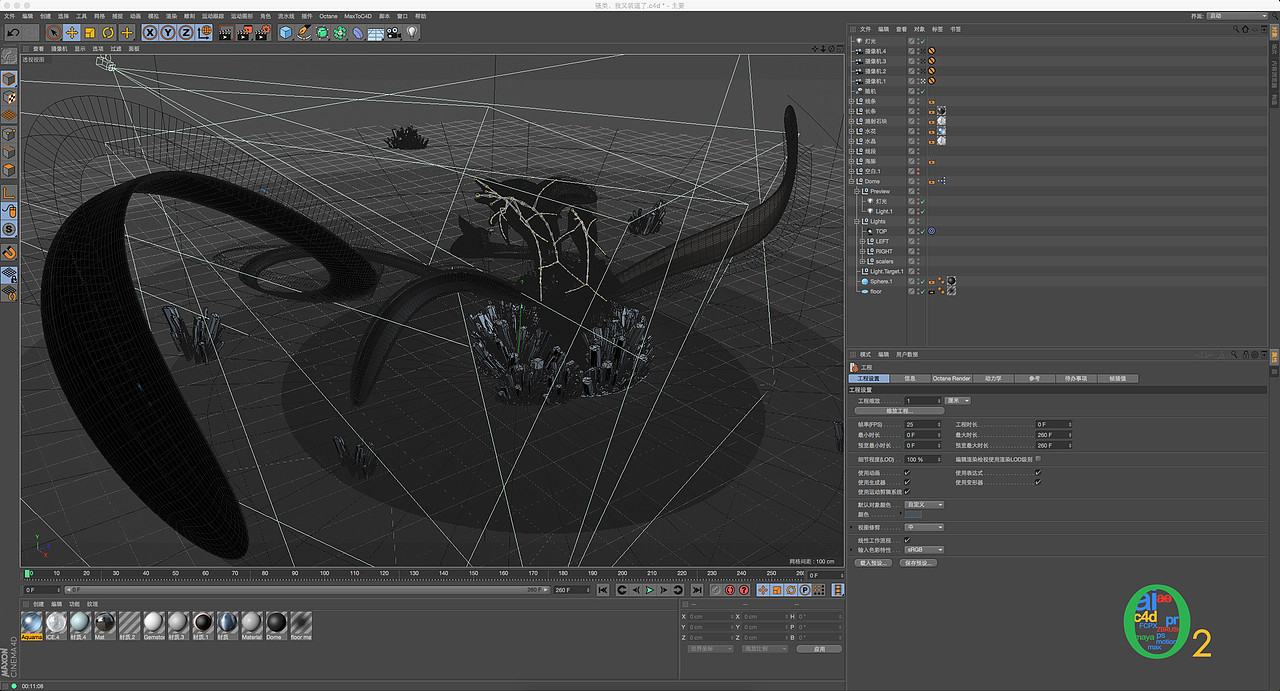Toggle the X axis lock icon
This screenshot has height=691, width=1280.
coord(150,33)
